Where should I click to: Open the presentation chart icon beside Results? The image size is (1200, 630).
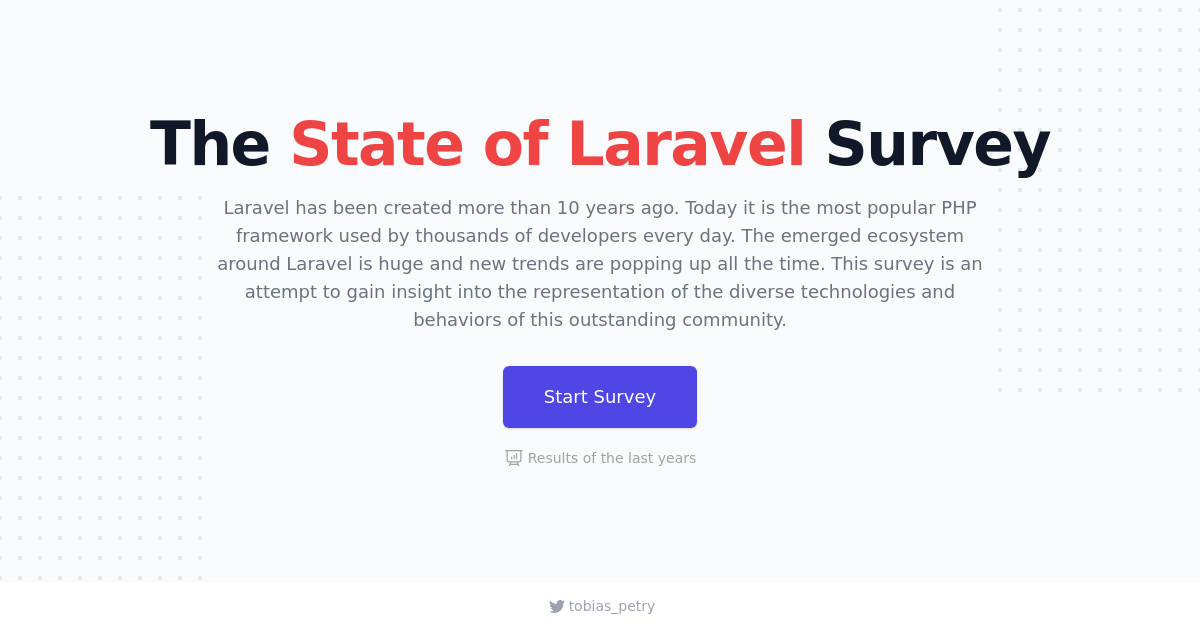[514, 458]
